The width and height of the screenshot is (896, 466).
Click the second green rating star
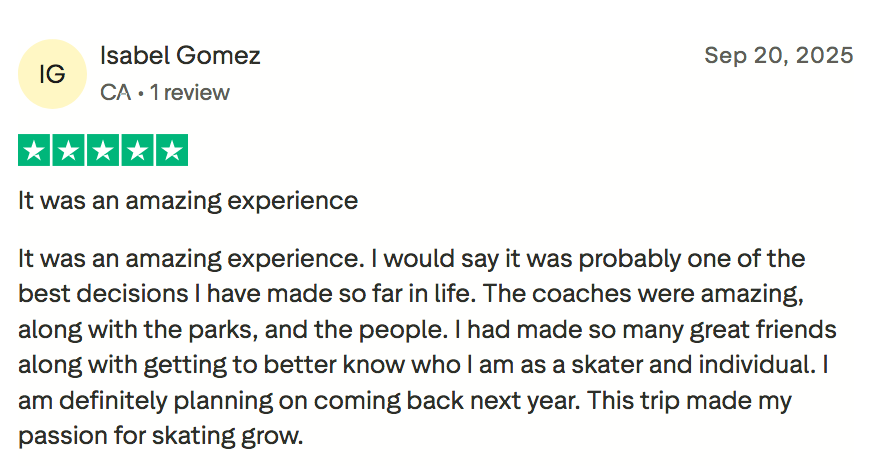coord(69,152)
